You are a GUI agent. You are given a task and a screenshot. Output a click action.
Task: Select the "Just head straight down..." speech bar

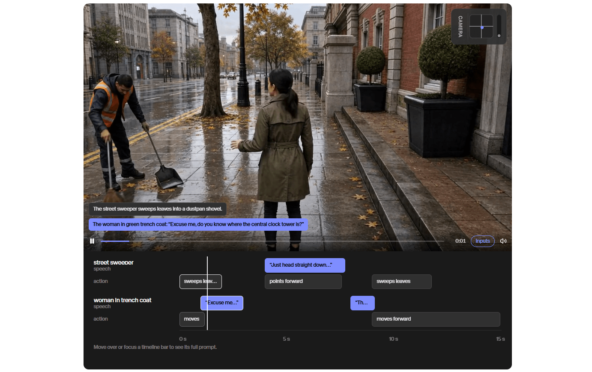coord(305,265)
